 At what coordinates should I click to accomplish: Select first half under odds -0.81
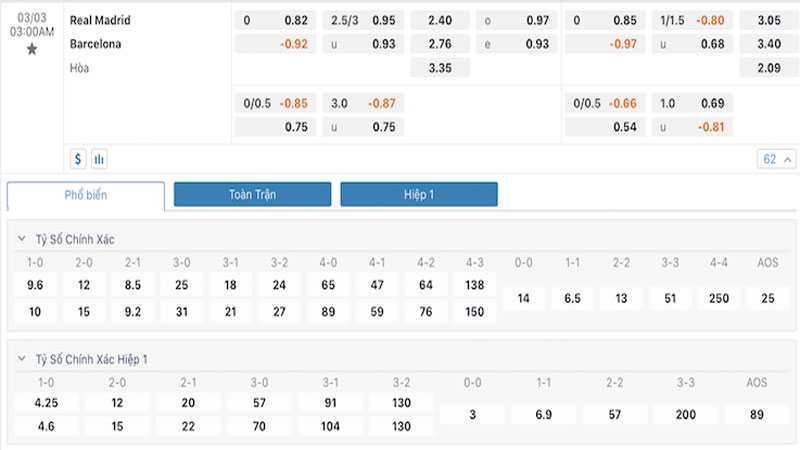click(692, 127)
